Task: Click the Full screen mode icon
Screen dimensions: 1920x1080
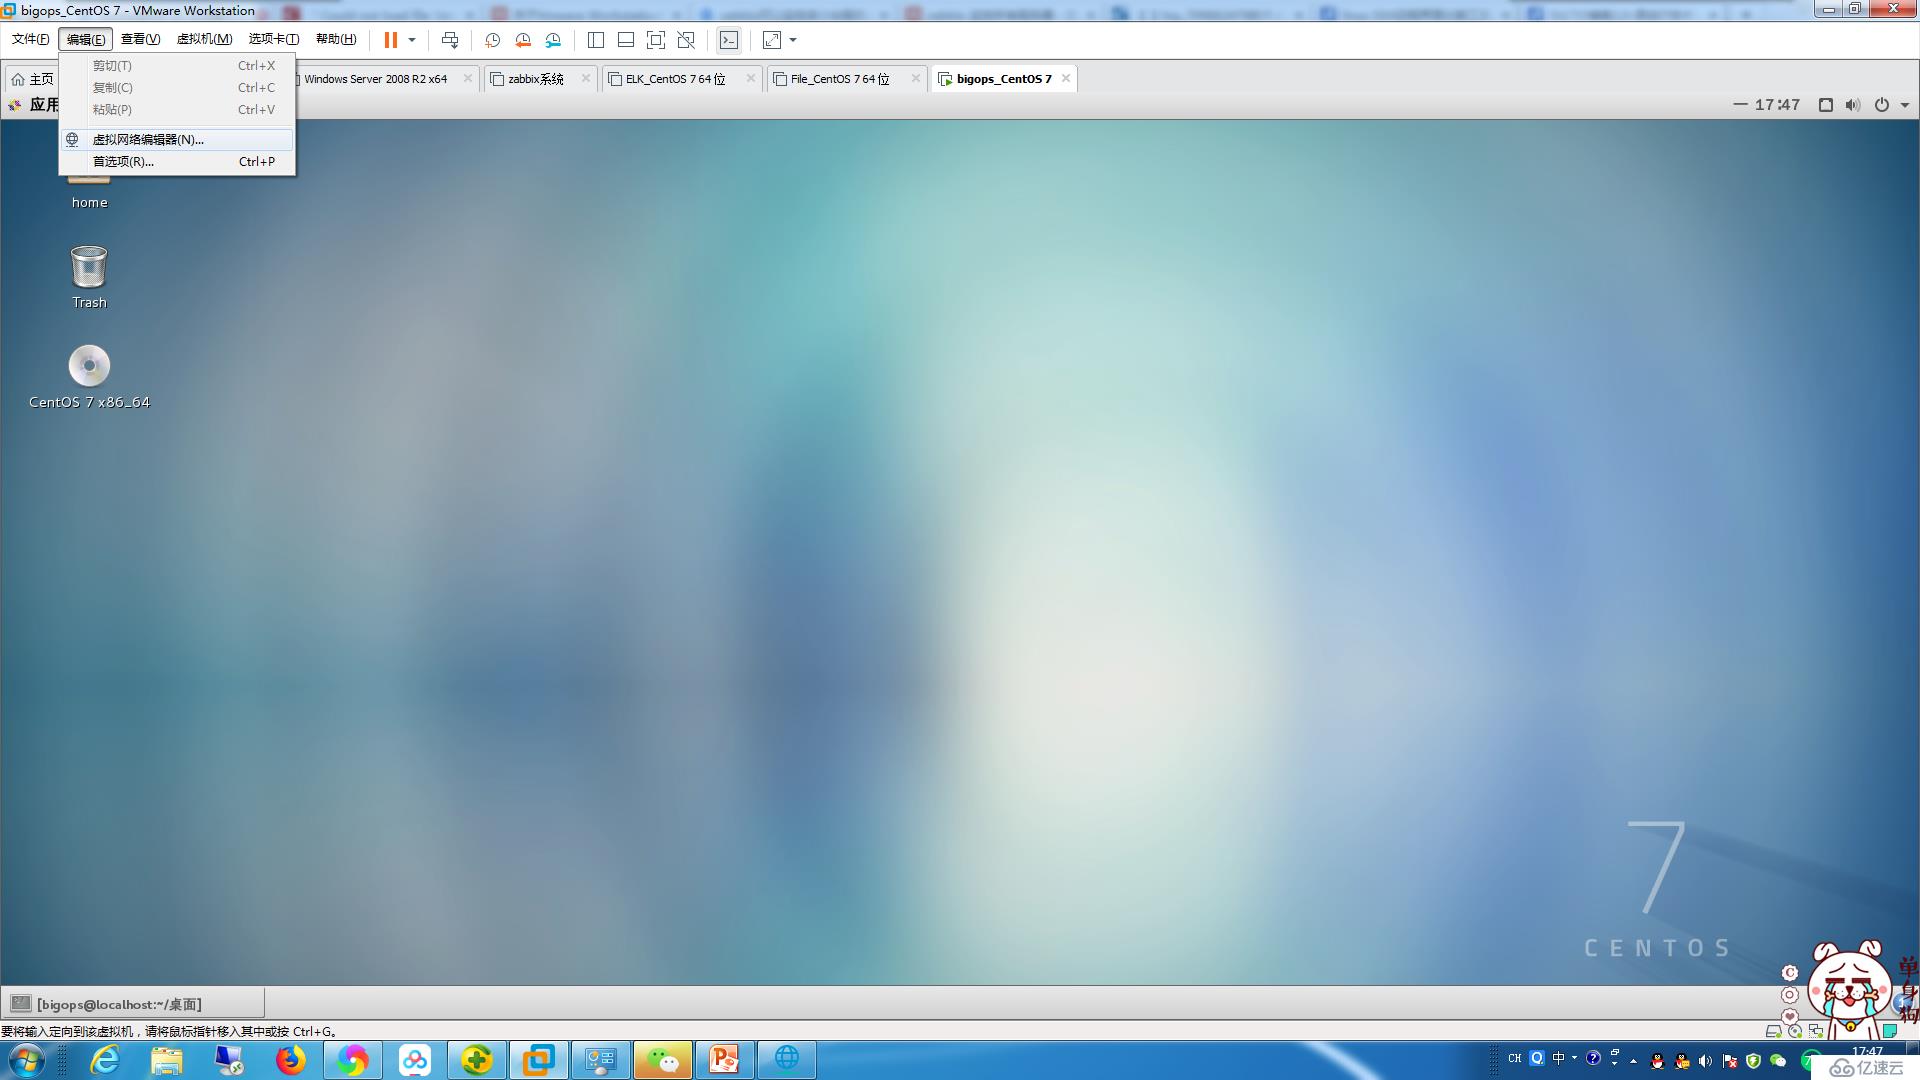Action: pyautogui.click(x=771, y=40)
